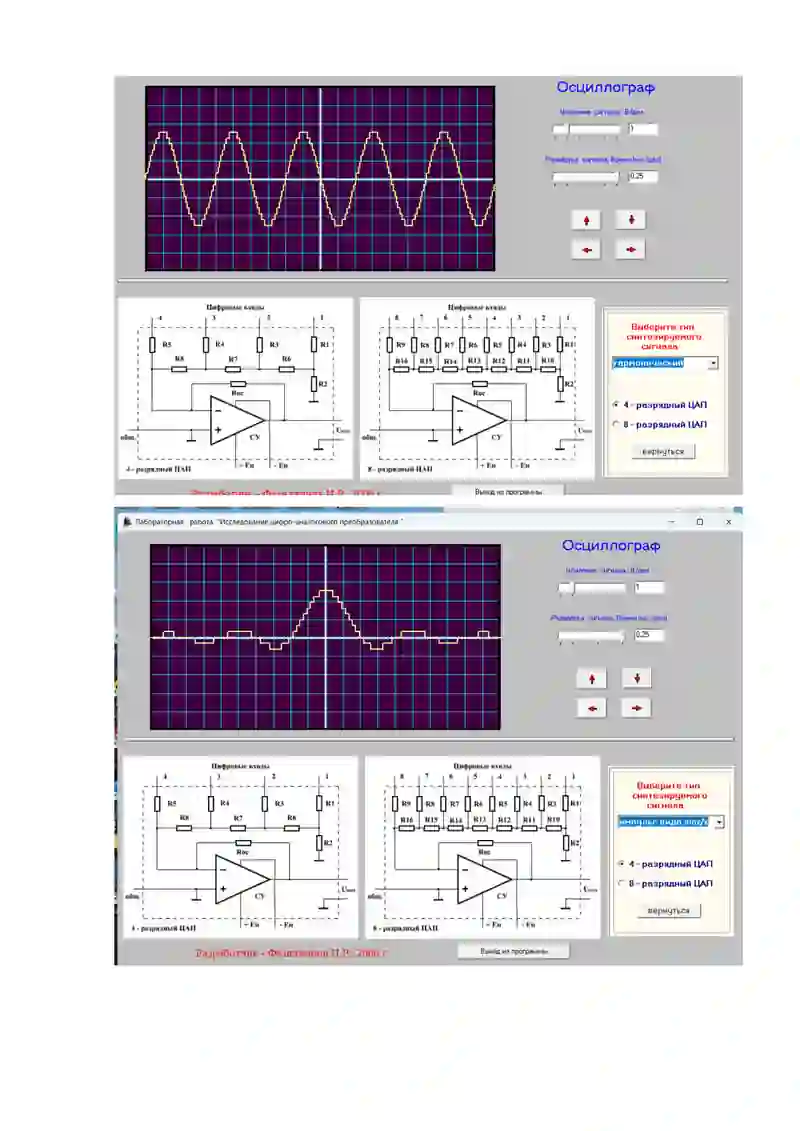Screen dimensions: 800x1131
Task: Select 8-разрядный ЦАП radio in upper screenshot
Action: [616, 424]
